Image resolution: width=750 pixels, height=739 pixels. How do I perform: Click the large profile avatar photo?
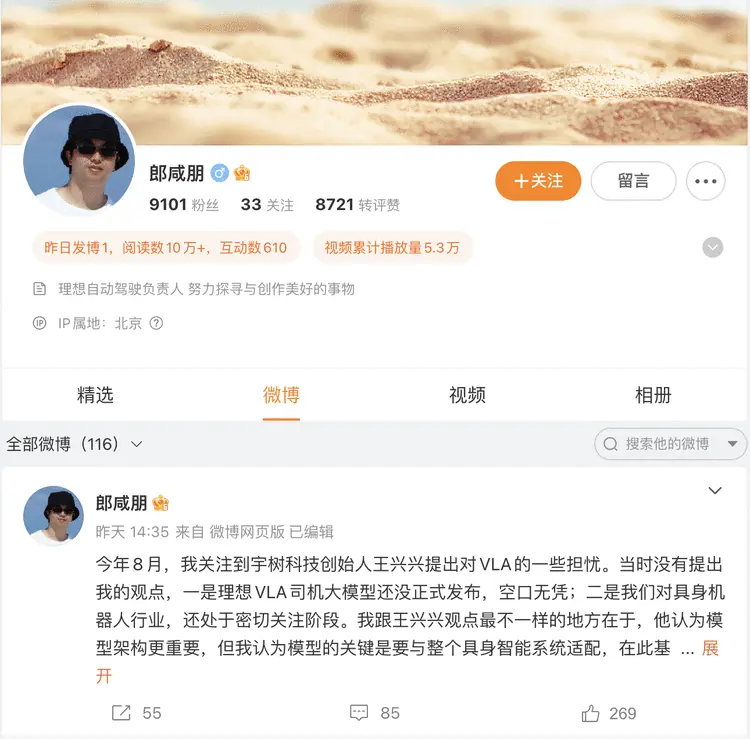coord(79,160)
